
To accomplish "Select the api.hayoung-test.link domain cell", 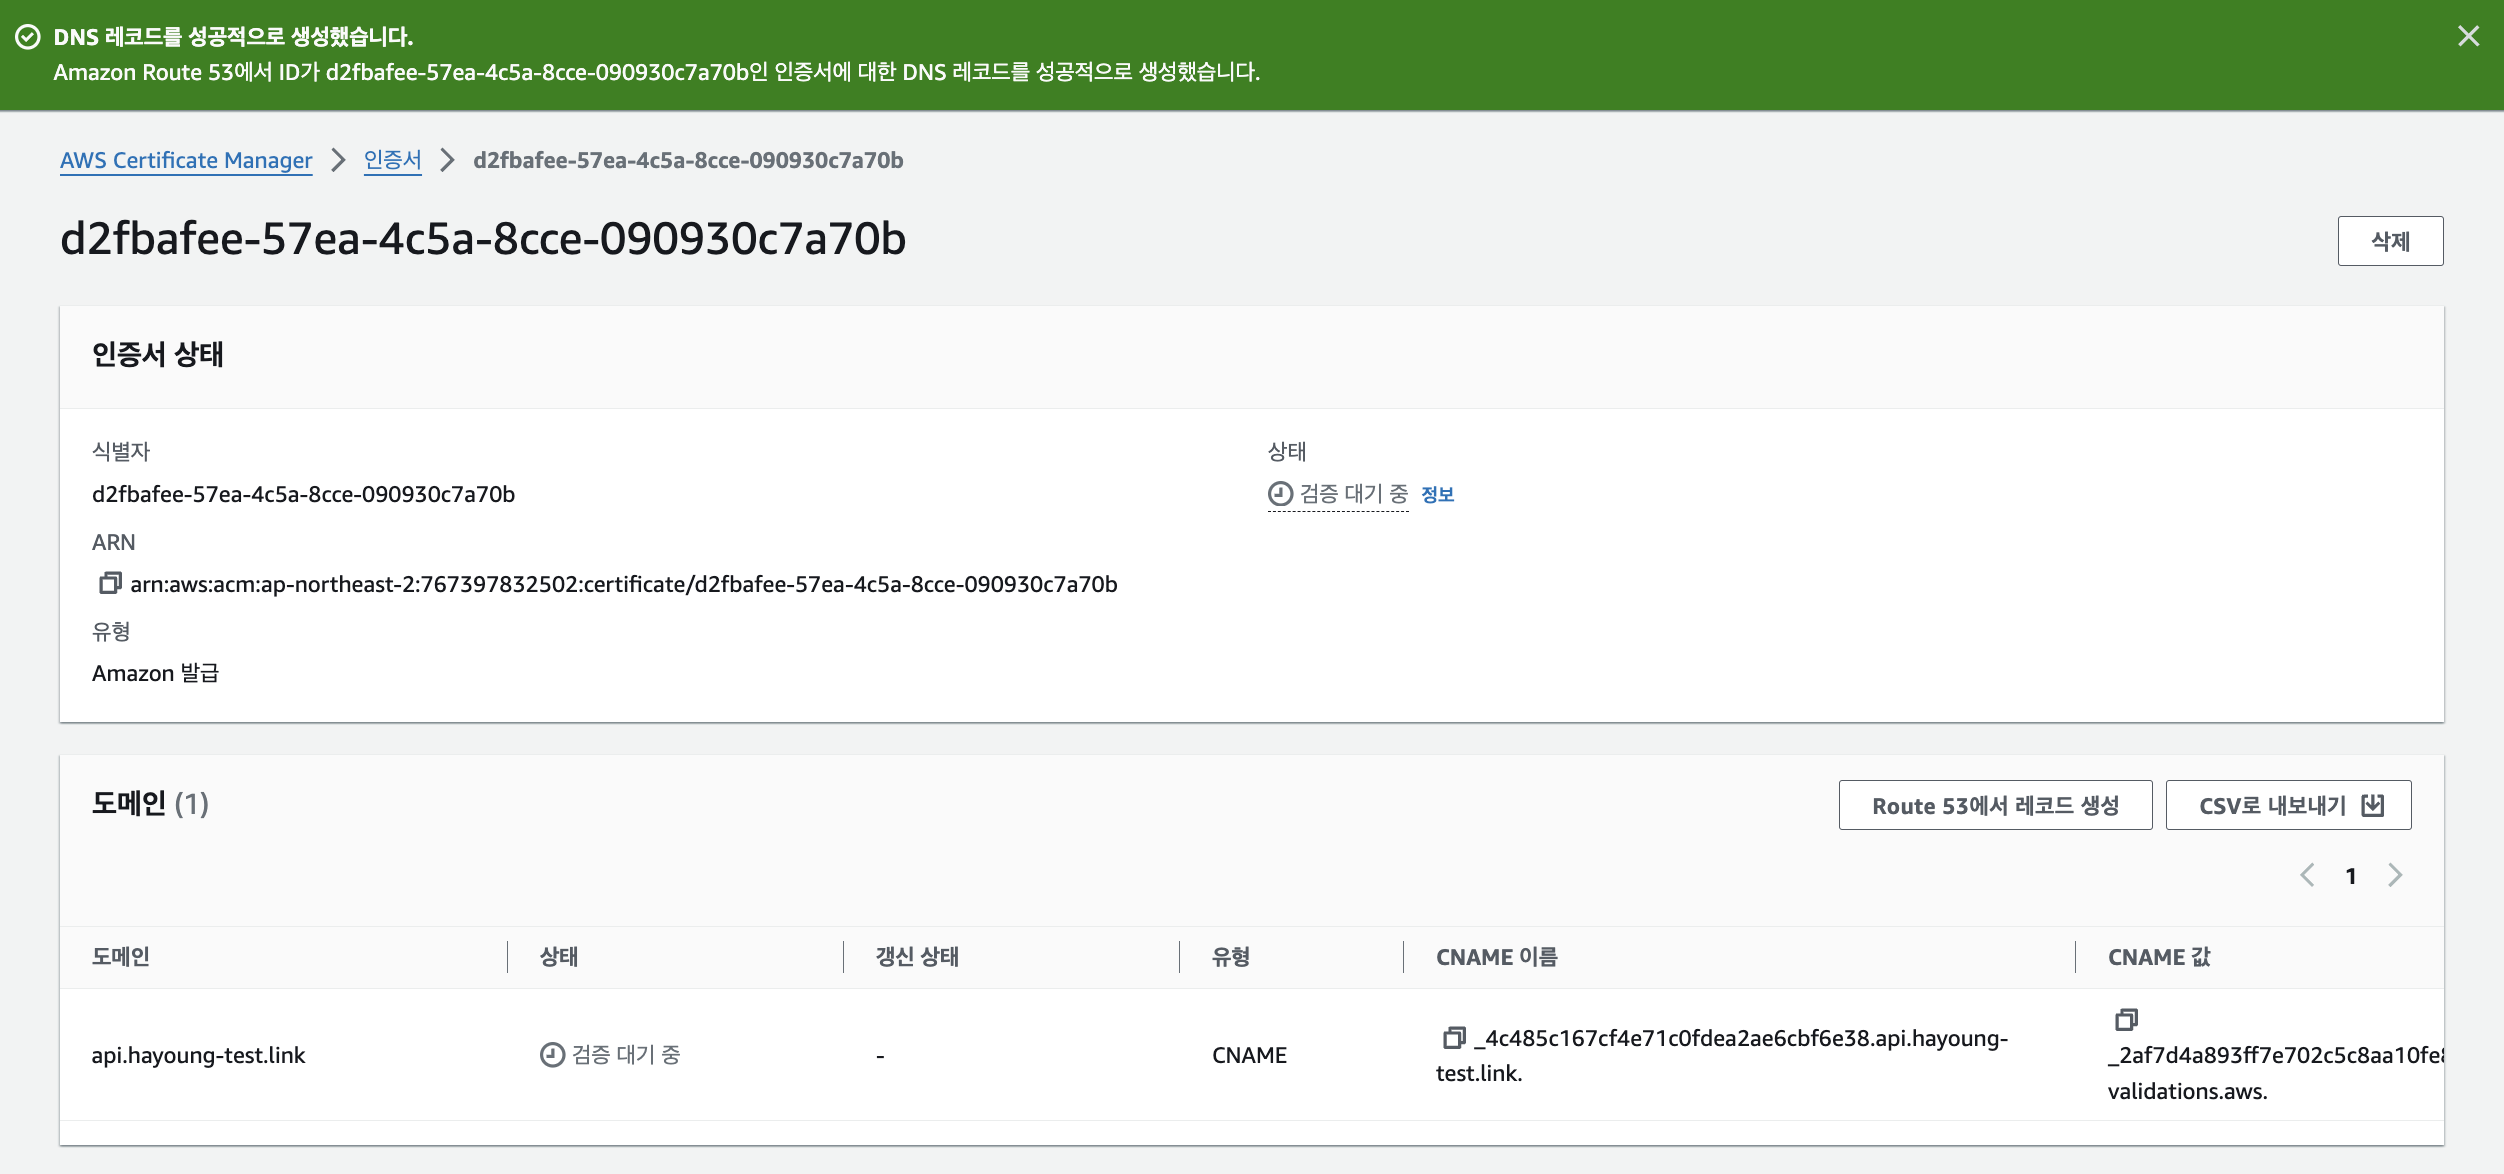I will coord(198,1055).
